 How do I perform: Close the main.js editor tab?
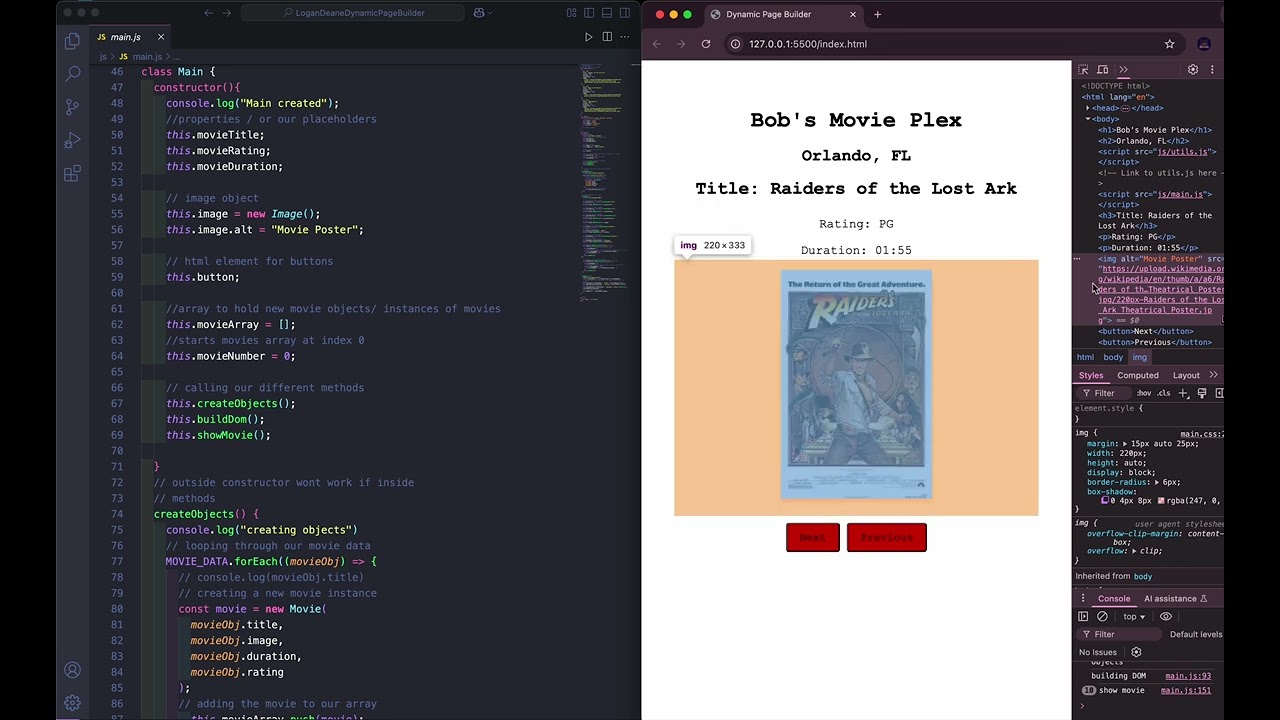click(160, 37)
